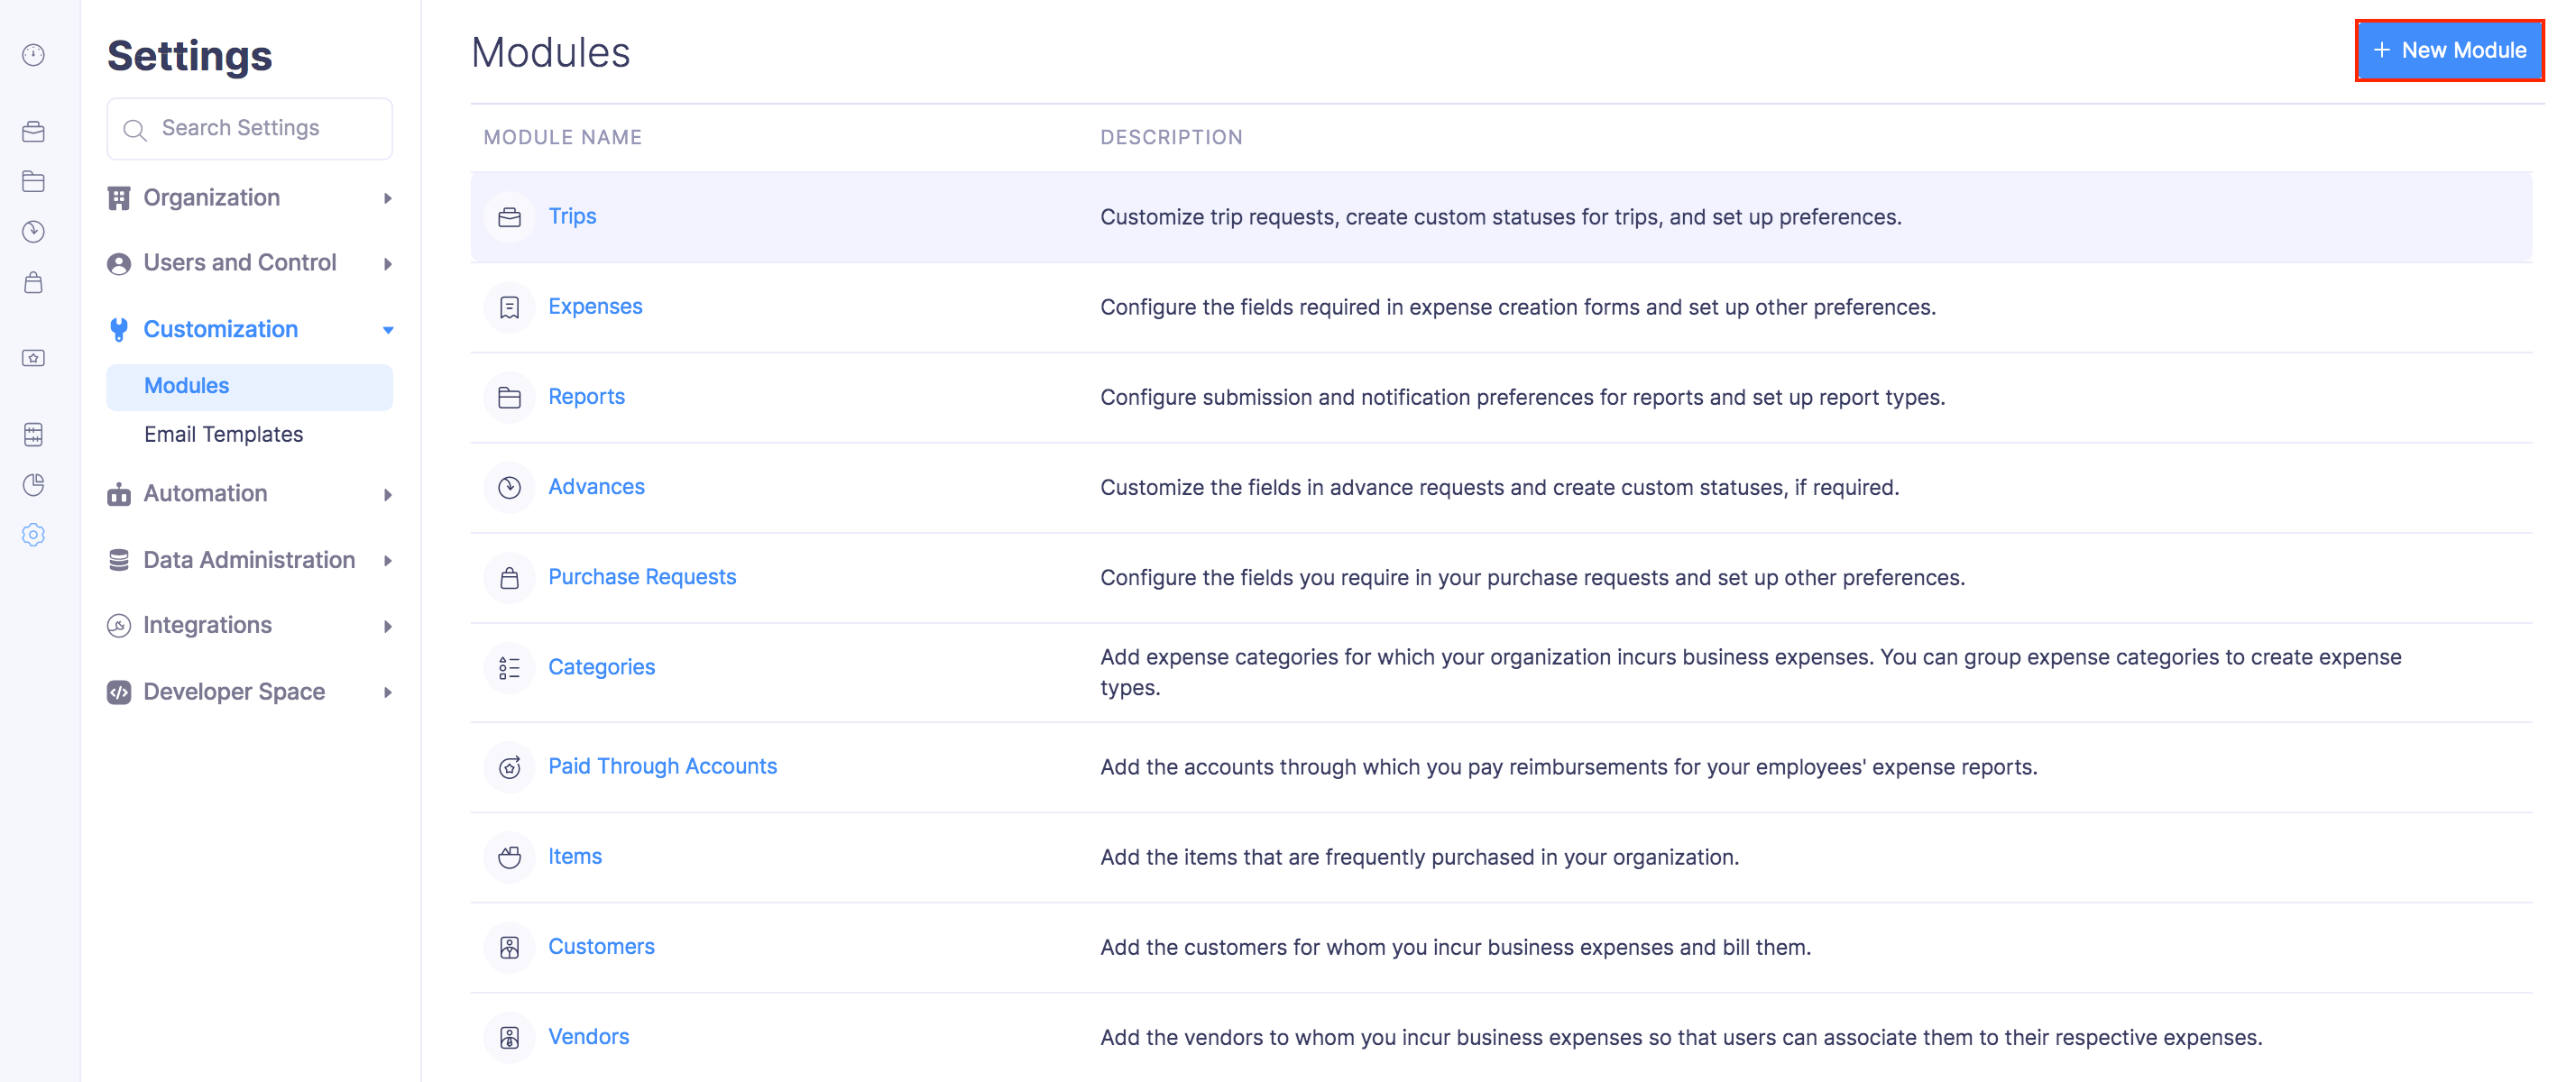This screenshot has height=1082, width=2576.
Task: Select Modules in the sidebar
Action: click(187, 386)
